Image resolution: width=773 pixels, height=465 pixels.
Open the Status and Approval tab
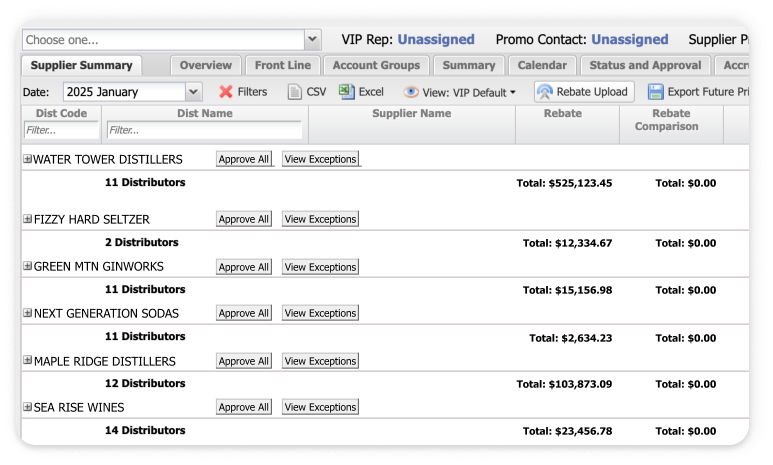tap(644, 65)
